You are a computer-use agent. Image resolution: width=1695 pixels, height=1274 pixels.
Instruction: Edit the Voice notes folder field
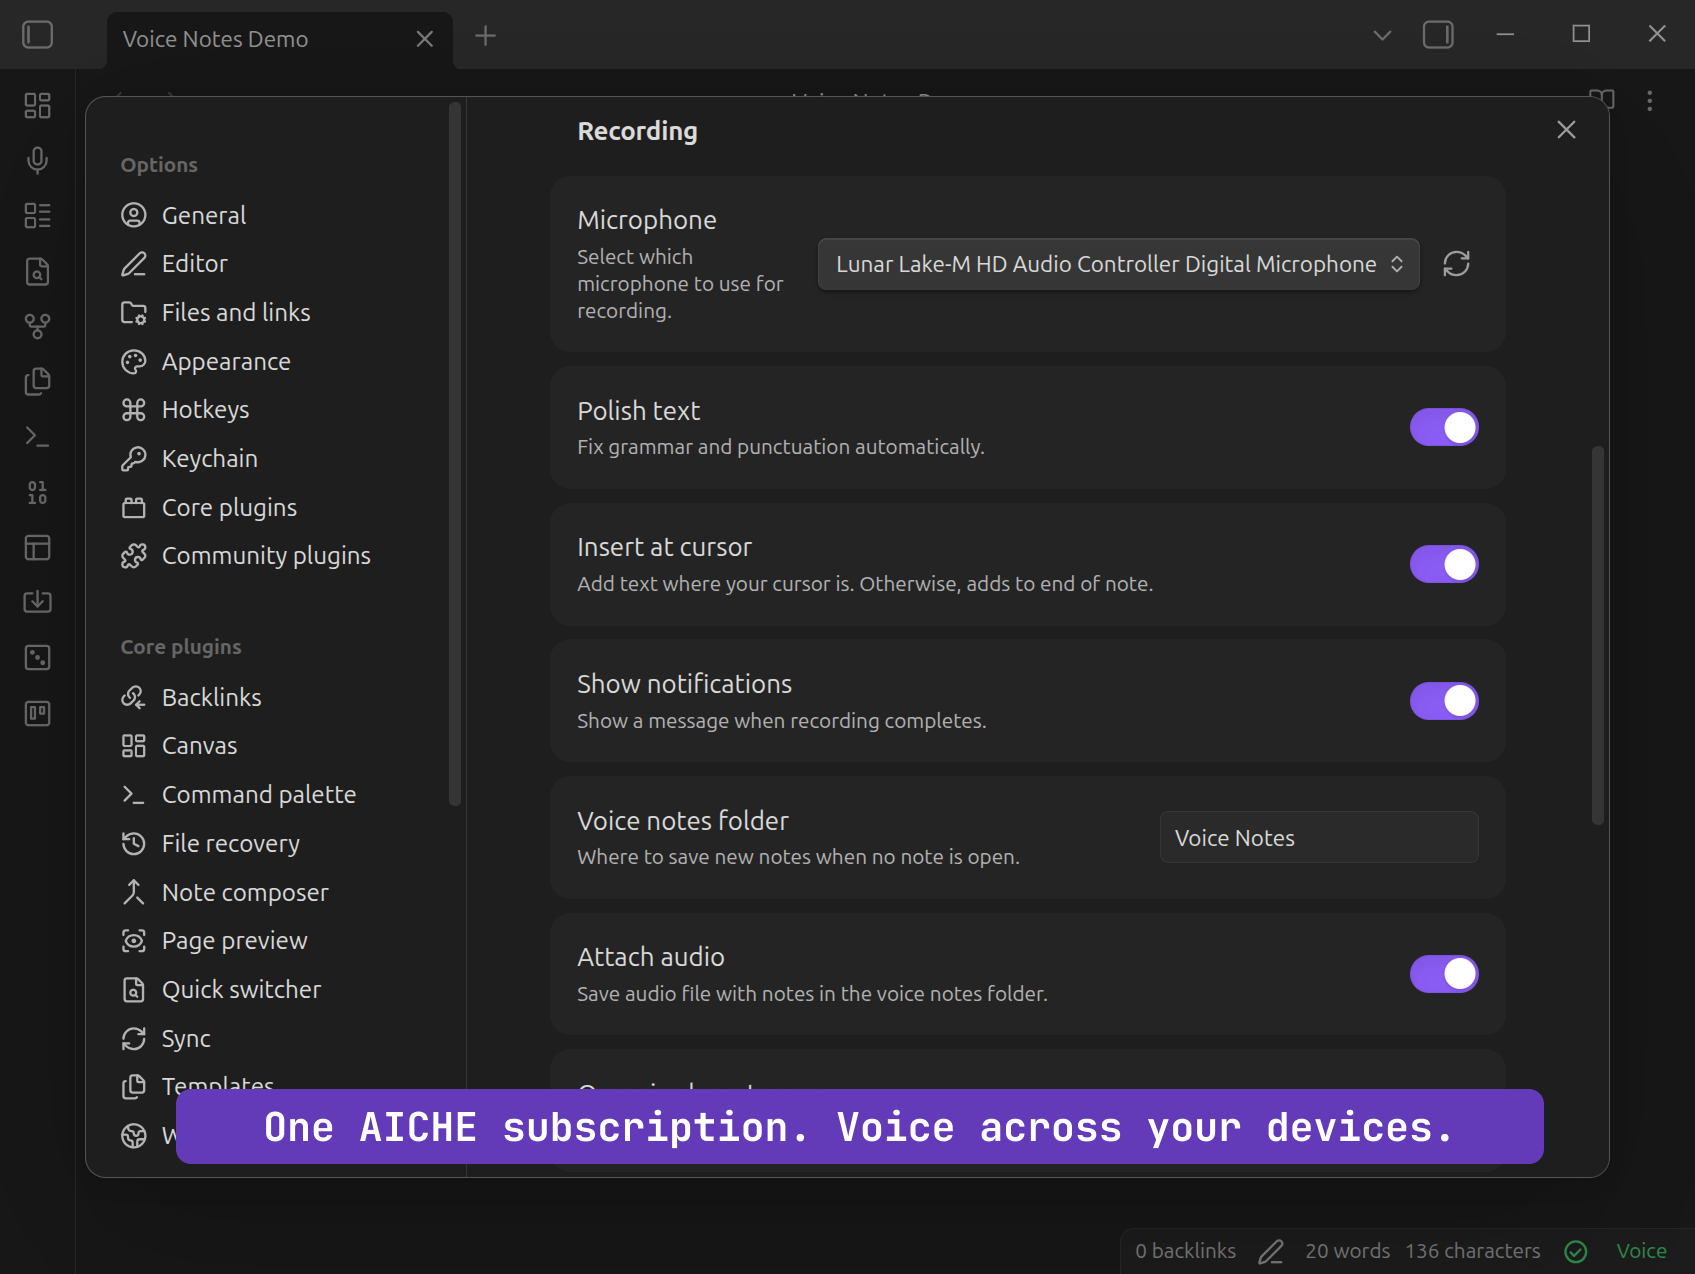point(1319,838)
